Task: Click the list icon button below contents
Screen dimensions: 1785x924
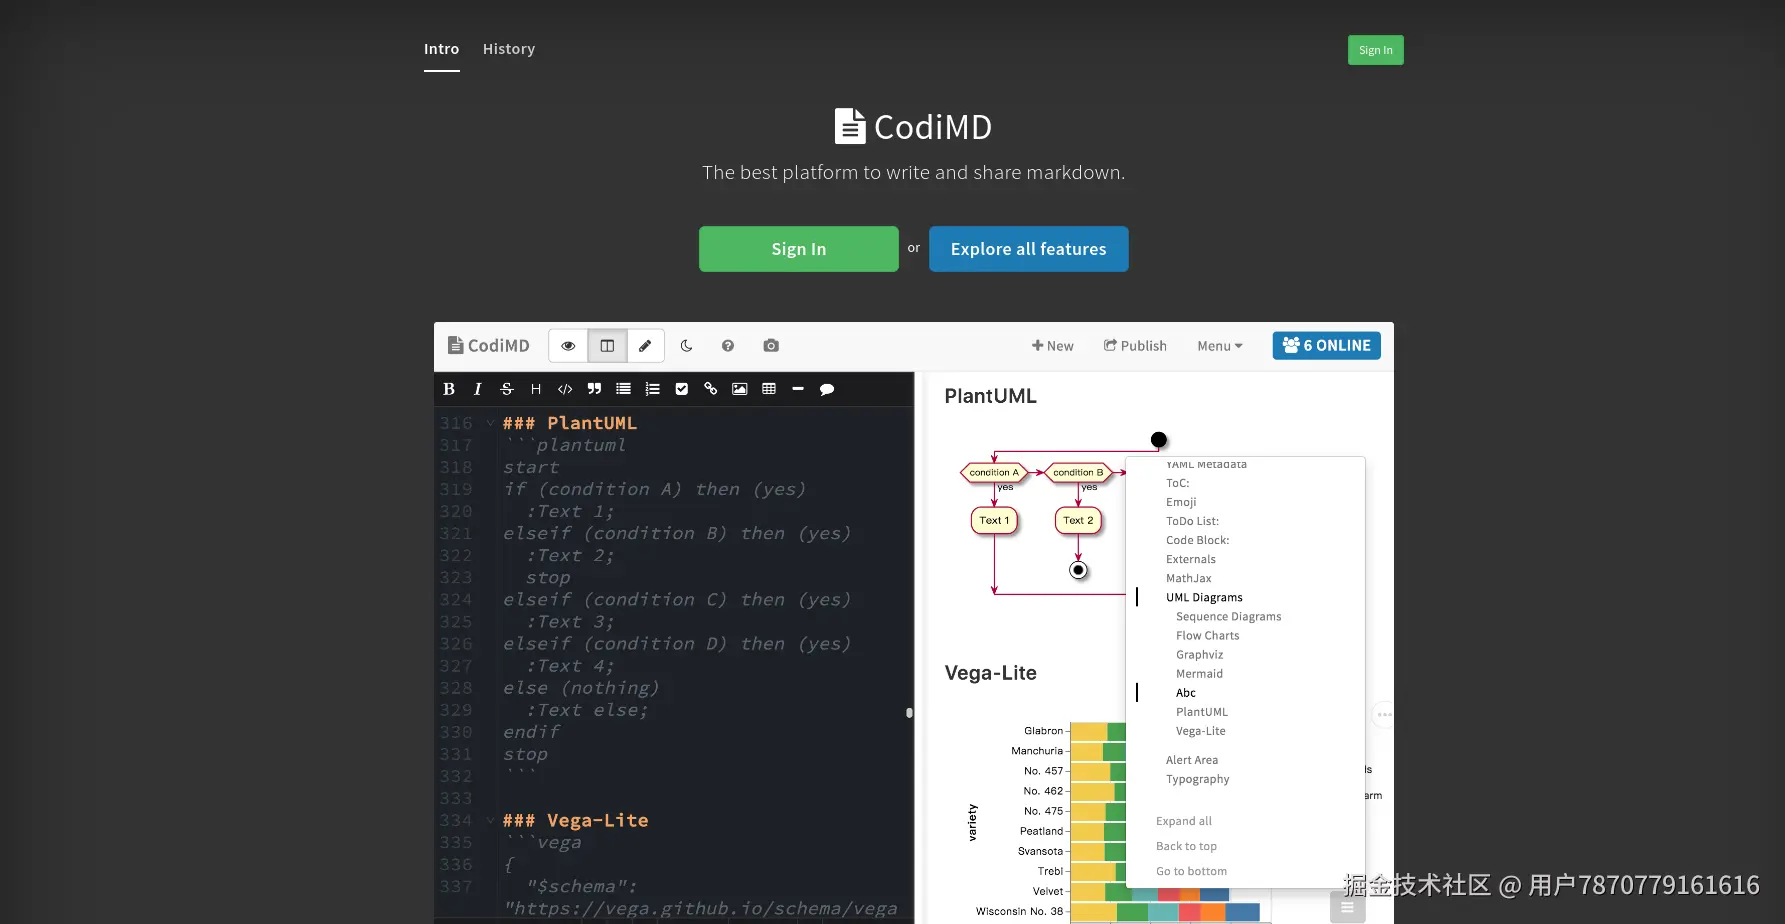Action: click(x=1347, y=907)
